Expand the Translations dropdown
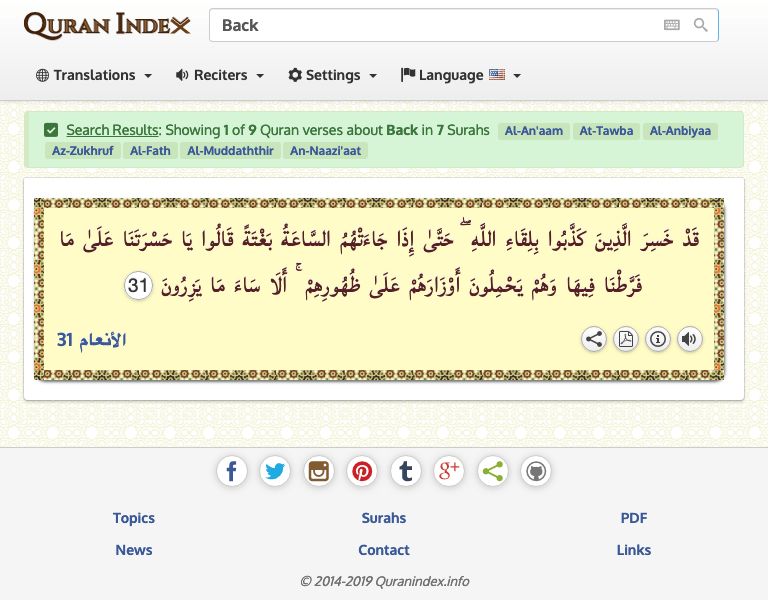The image size is (768, 600). (x=94, y=75)
